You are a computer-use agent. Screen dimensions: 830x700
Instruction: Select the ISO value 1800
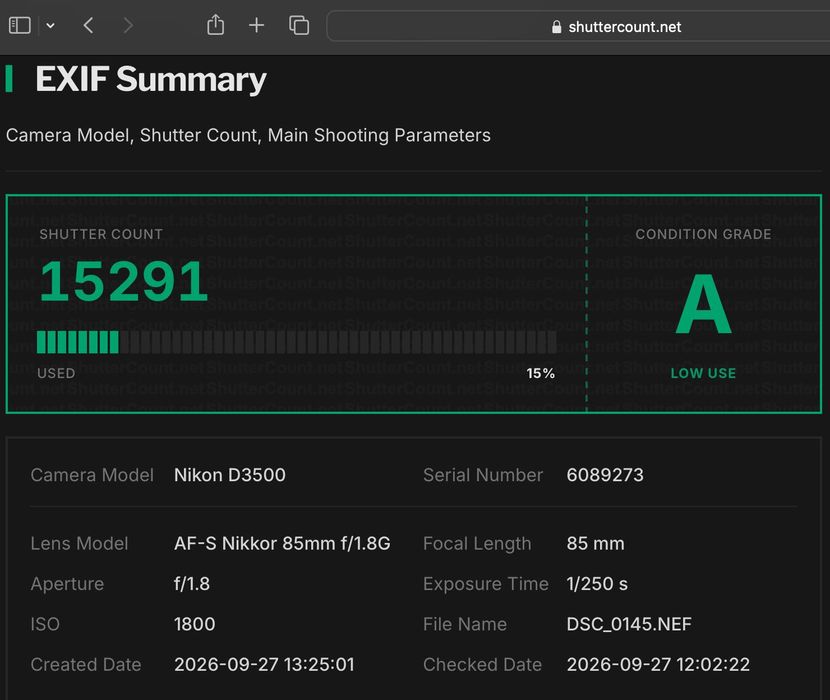(x=194, y=624)
